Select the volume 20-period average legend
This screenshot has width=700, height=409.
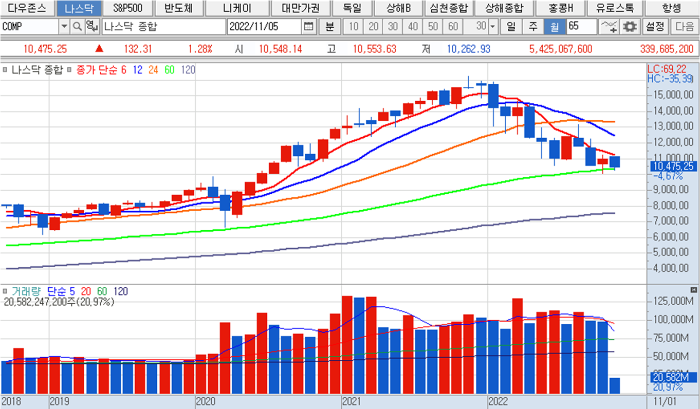(86, 291)
